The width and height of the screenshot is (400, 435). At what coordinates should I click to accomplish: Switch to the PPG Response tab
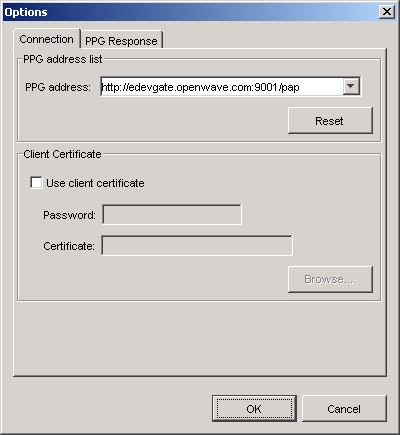point(121,41)
